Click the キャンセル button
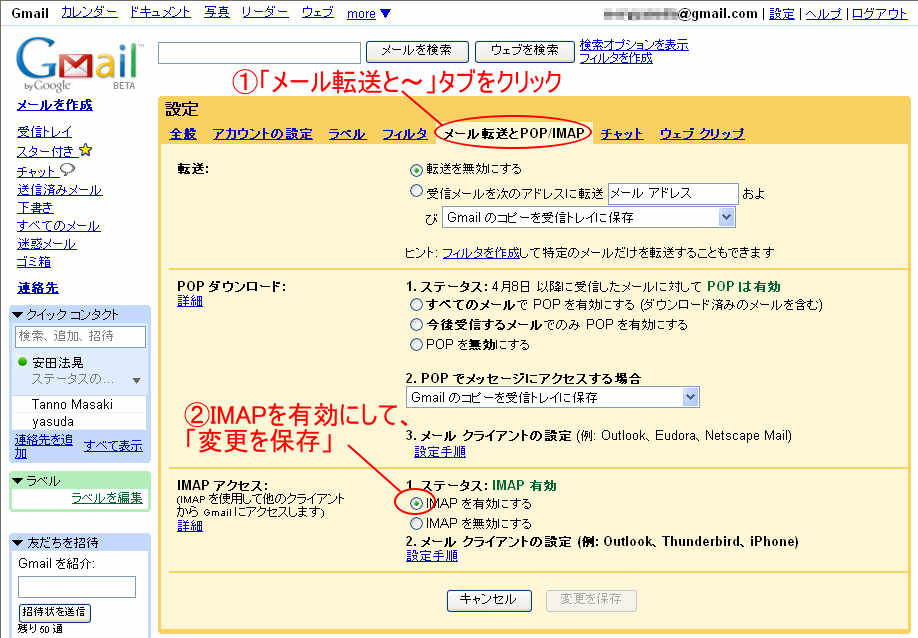The image size is (918, 638). point(489,600)
